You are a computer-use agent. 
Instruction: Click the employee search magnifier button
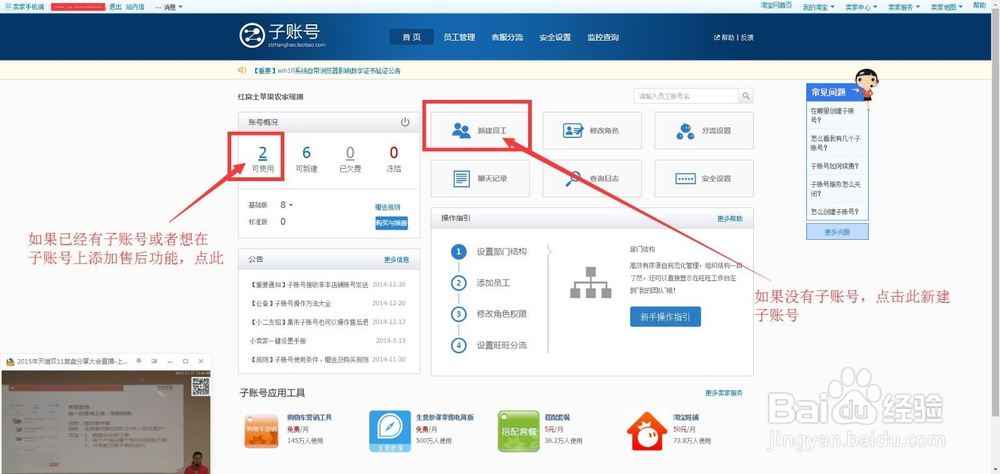tap(746, 96)
